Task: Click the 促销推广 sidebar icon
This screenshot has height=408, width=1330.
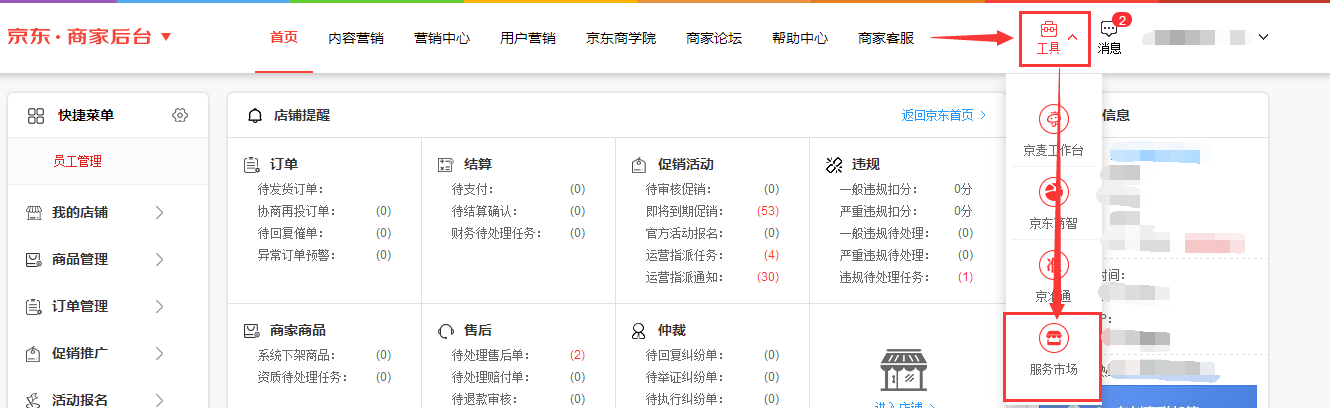Action: [33, 353]
